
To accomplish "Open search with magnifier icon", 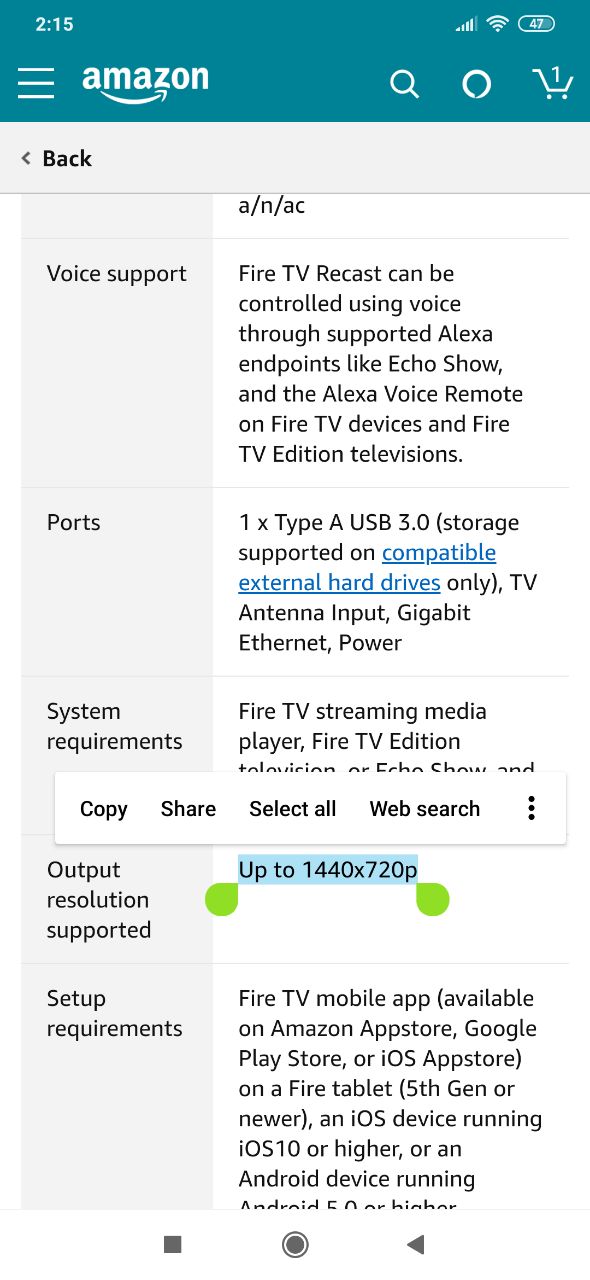I will click(404, 84).
